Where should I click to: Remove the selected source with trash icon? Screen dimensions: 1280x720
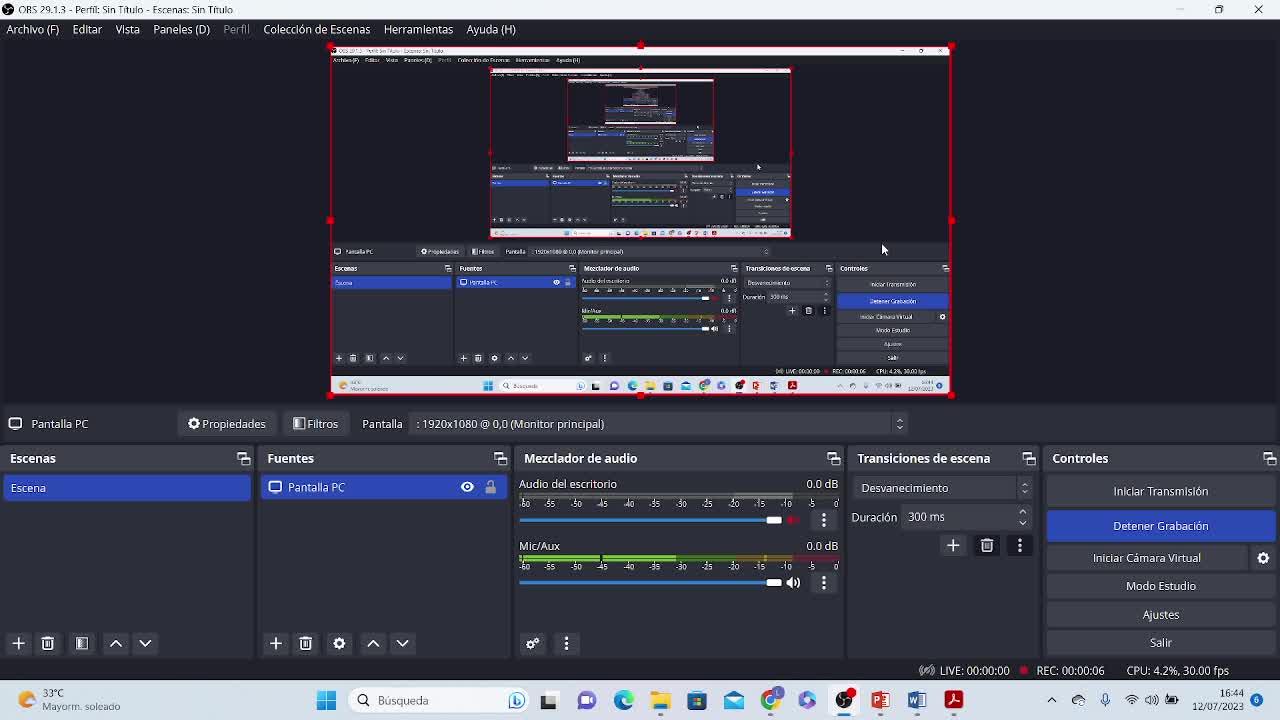coord(306,643)
